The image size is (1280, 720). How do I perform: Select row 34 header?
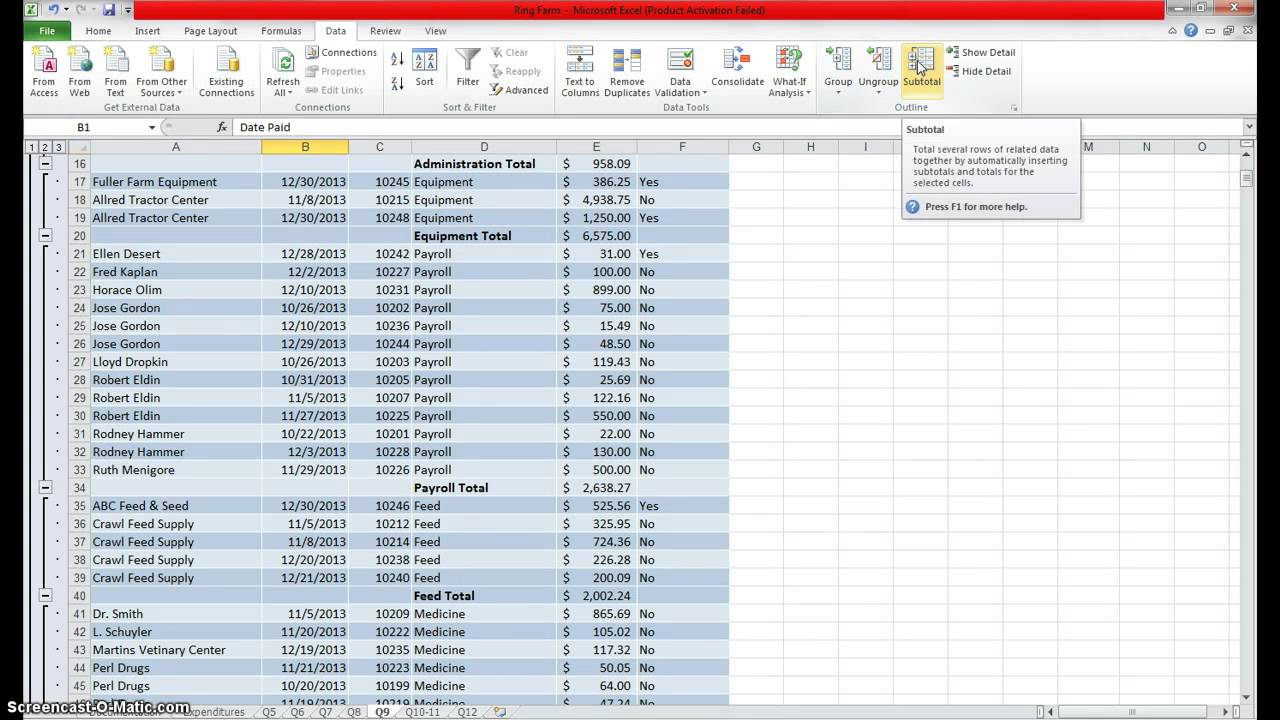tap(80, 487)
